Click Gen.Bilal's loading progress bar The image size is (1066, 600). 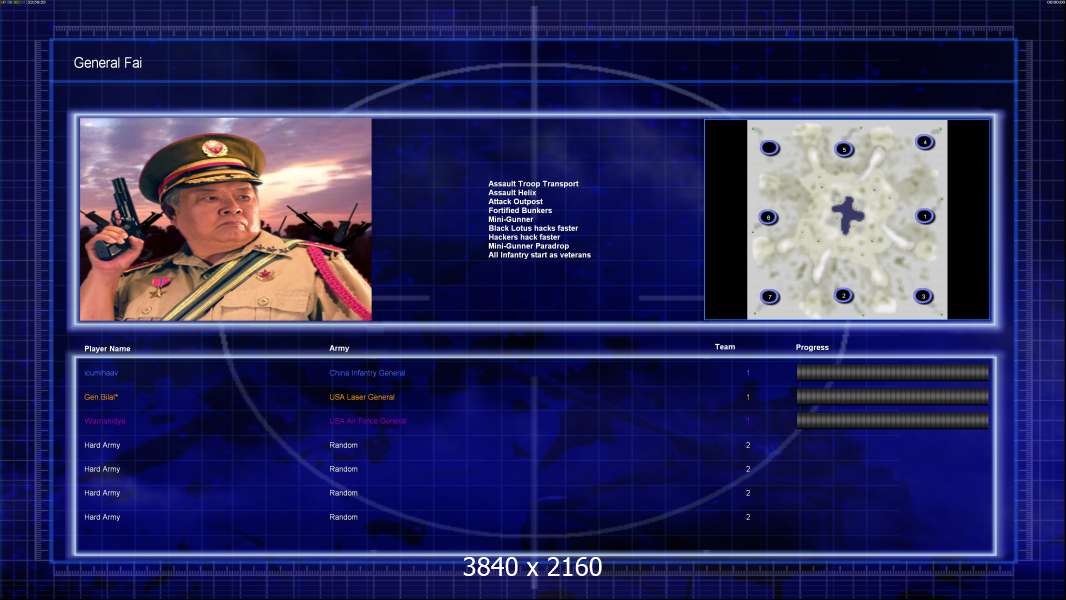point(892,397)
